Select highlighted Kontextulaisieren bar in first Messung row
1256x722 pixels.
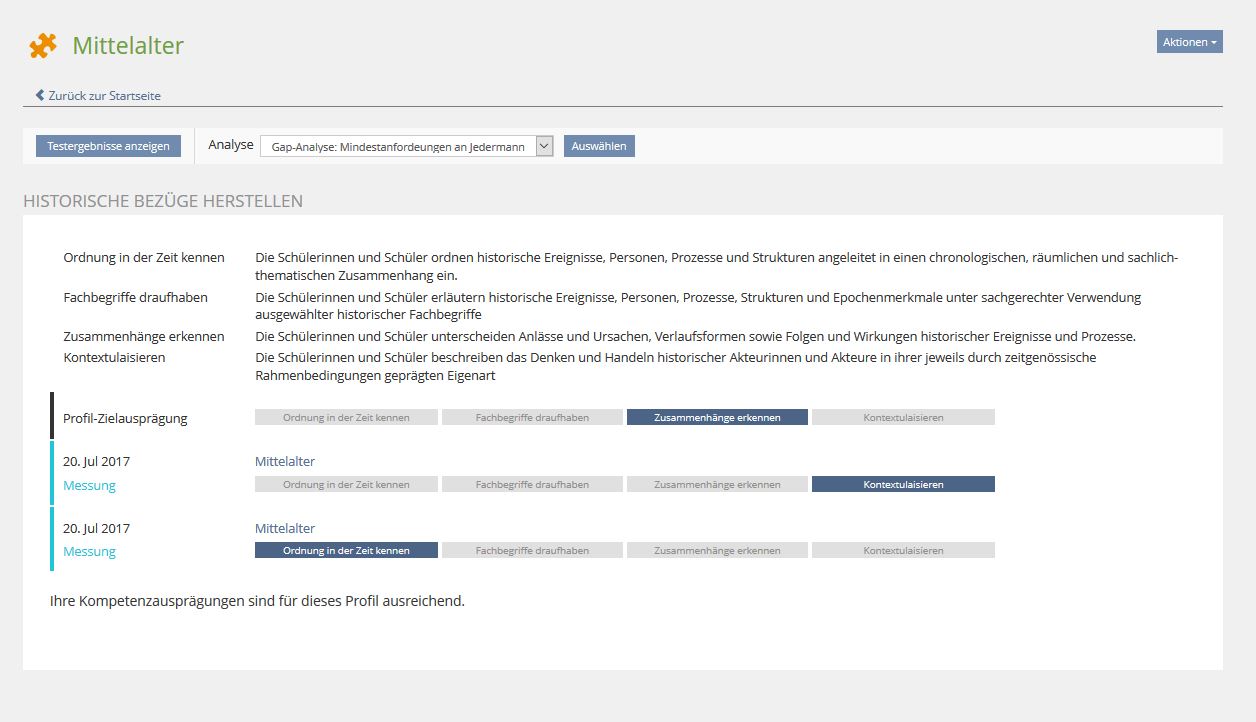[x=903, y=484]
